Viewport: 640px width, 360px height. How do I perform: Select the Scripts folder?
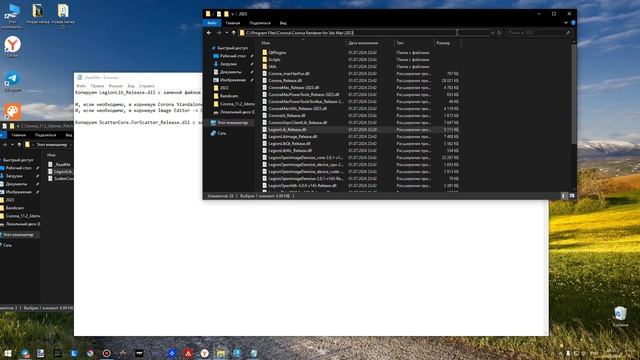[274, 60]
